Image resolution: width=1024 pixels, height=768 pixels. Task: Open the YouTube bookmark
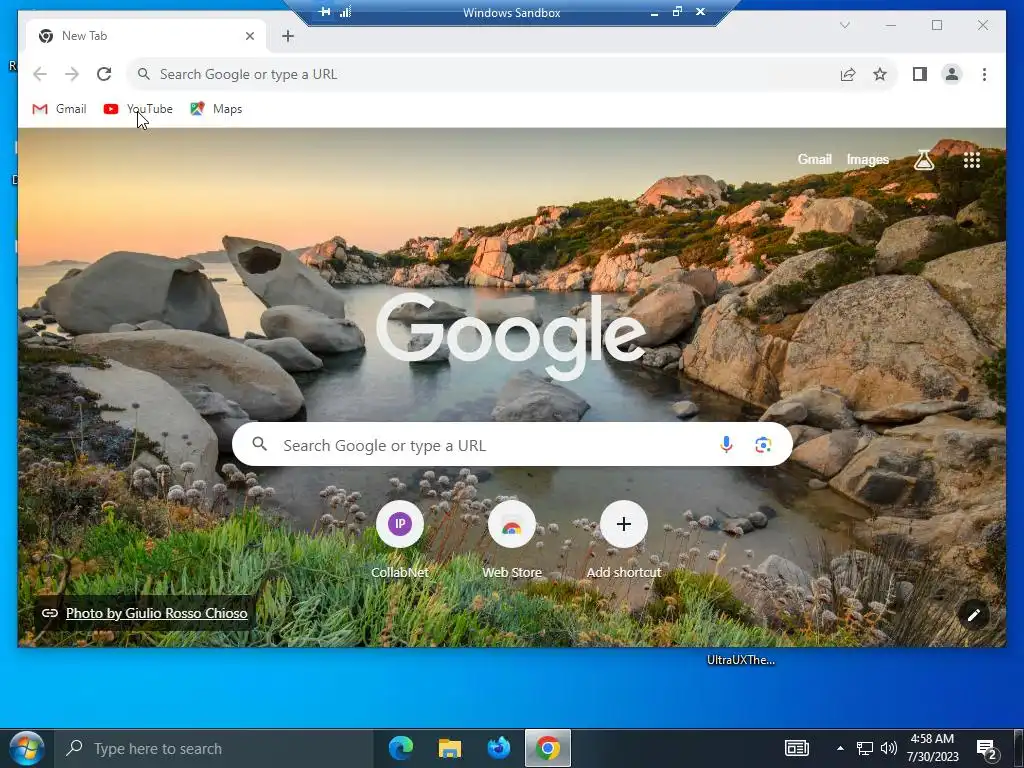[138, 109]
